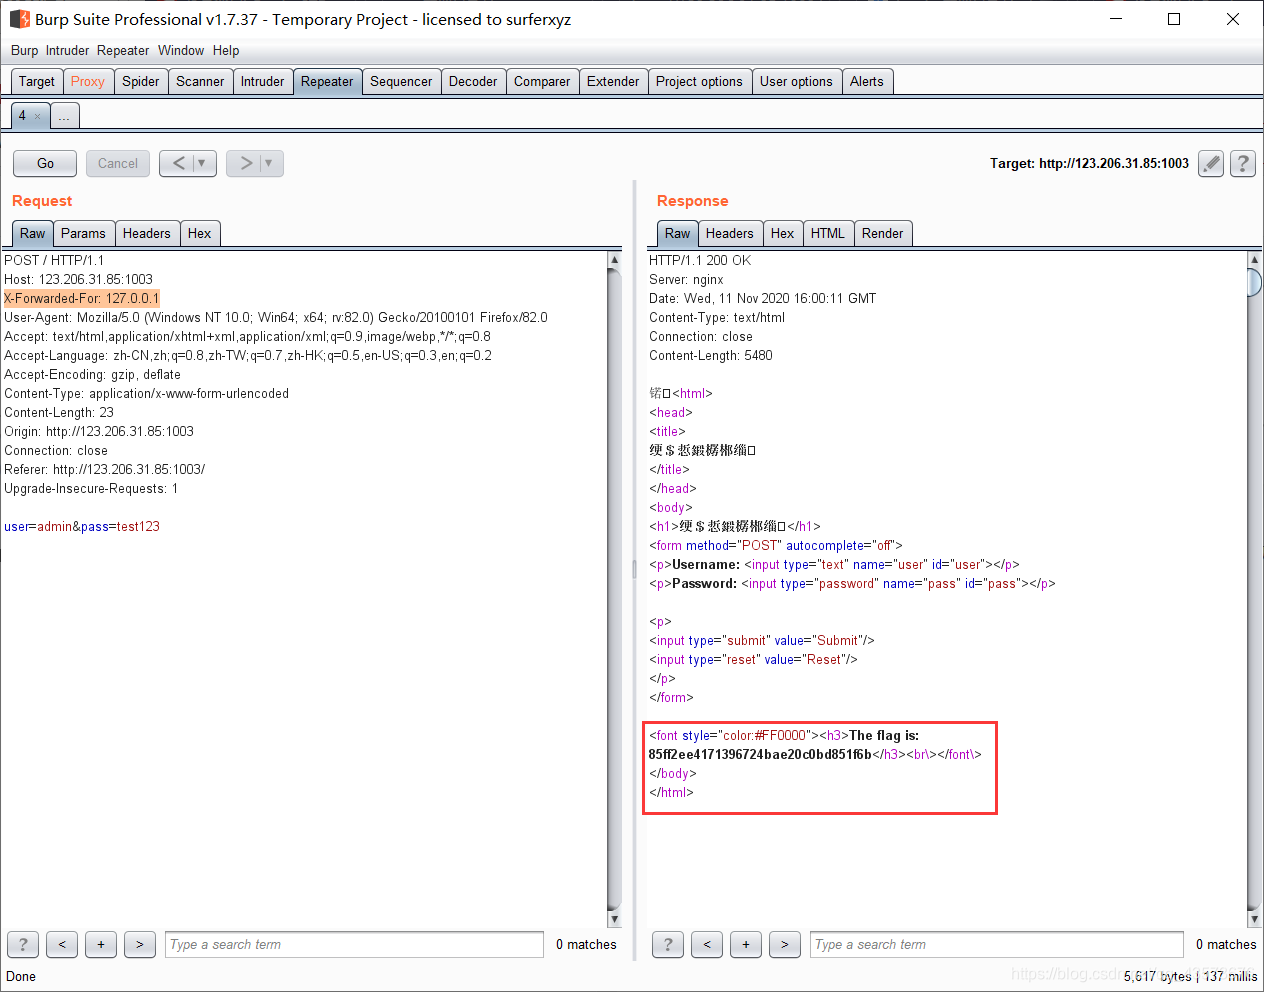1264x992 pixels.
Task: Select Headers view in Request panel
Action: tap(147, 234)
